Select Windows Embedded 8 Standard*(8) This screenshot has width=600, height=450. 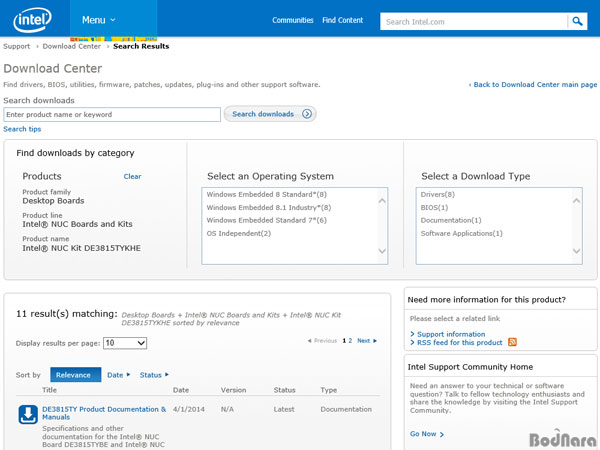[267, 194]
